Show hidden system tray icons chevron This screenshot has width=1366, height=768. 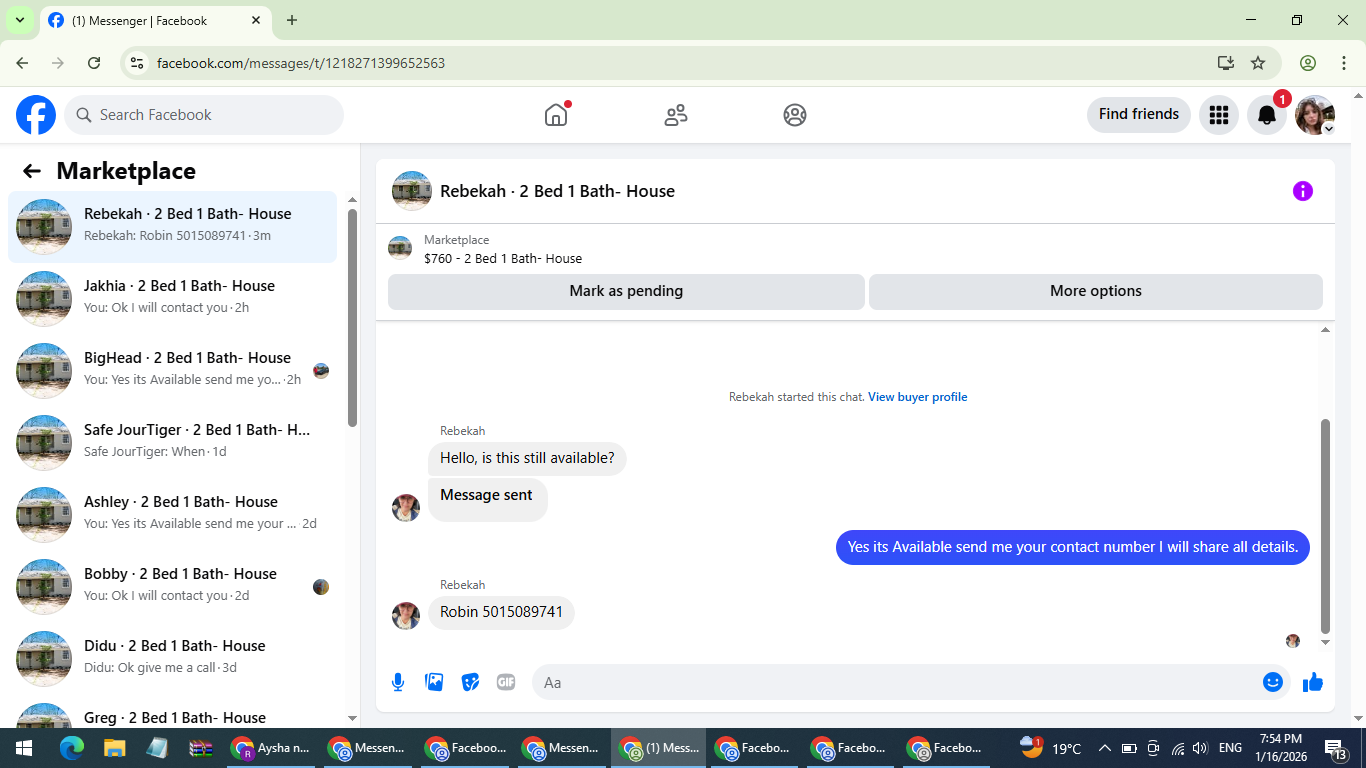(1104, 748)
